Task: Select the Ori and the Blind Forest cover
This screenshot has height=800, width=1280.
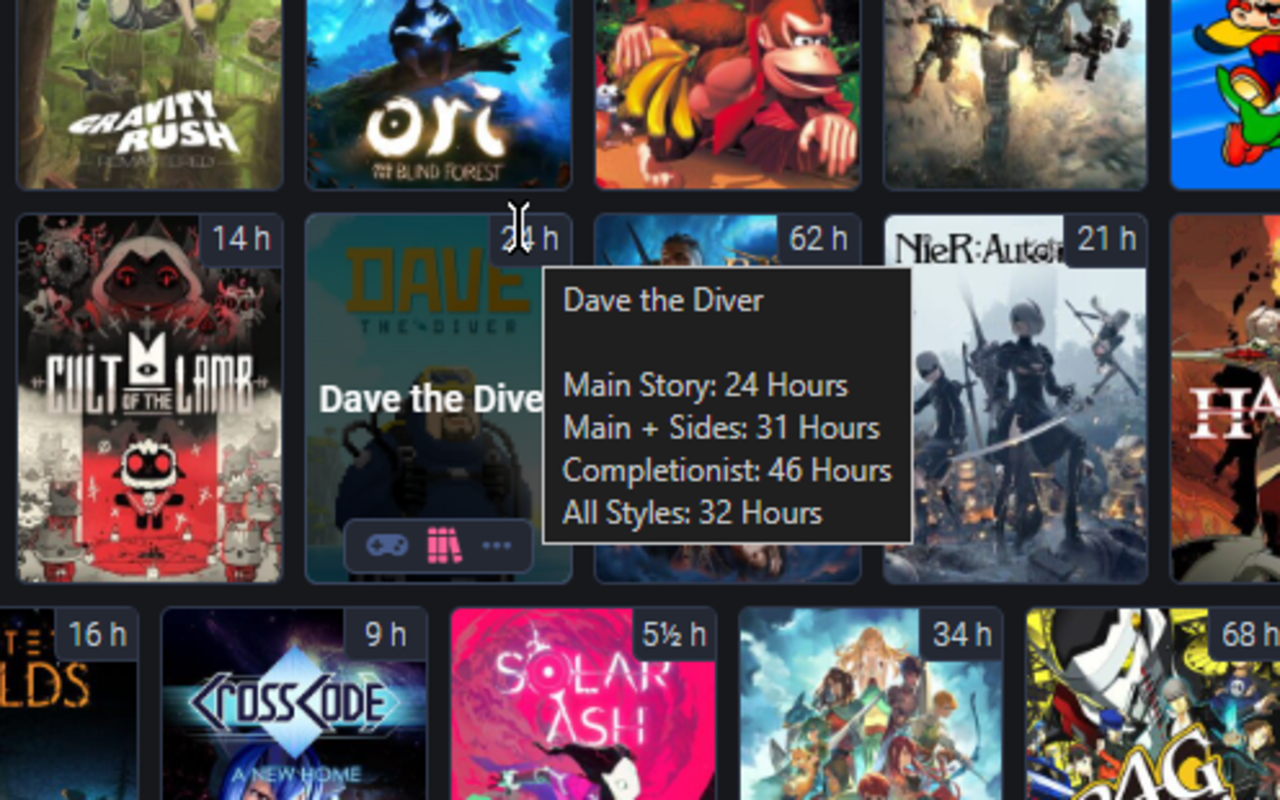Action: [439, 94]
